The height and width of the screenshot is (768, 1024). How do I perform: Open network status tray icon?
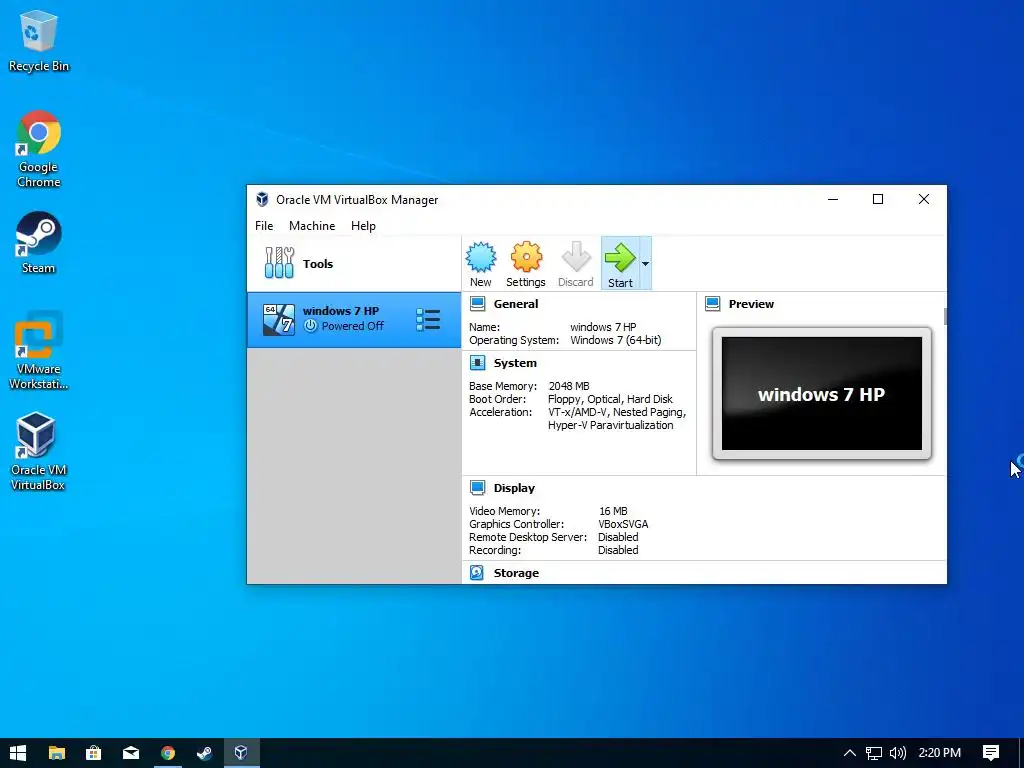click(874, 753)
